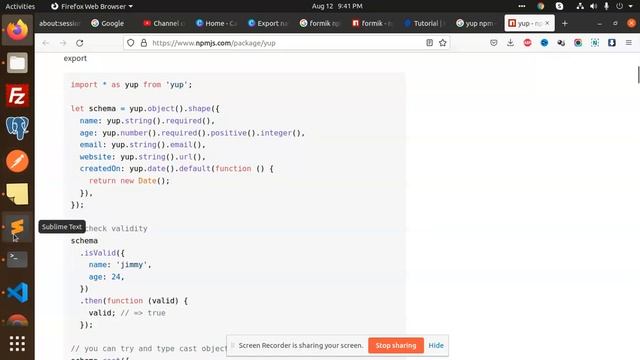Open the Skype tray icon

pyautogui.click(x=560, y=6)
